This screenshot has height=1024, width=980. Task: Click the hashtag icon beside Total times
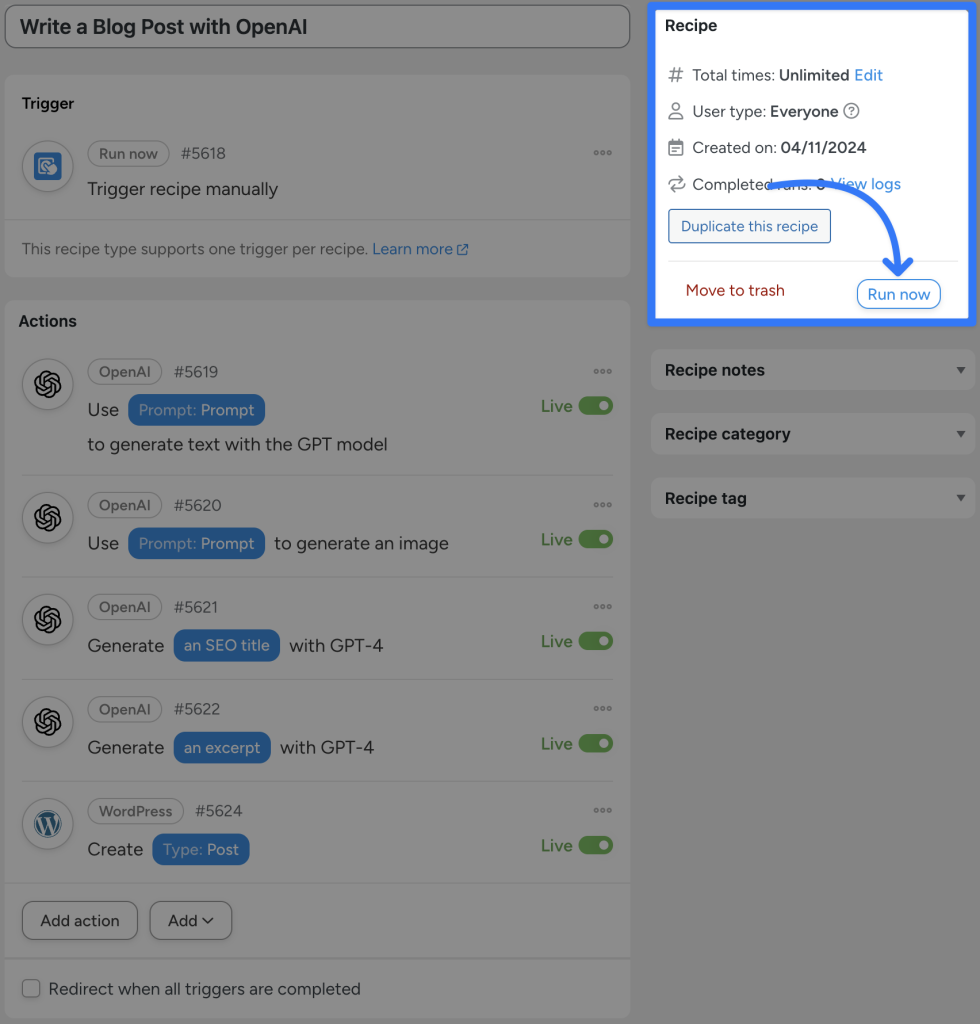pos(677,75)
